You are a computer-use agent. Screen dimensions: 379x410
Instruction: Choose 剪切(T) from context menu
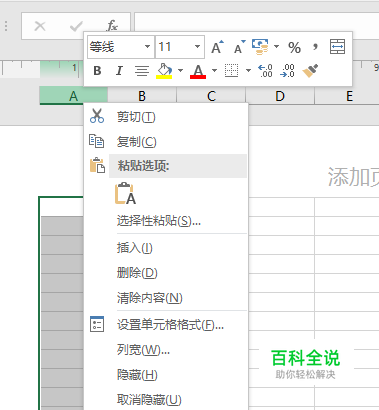[166, 117]
